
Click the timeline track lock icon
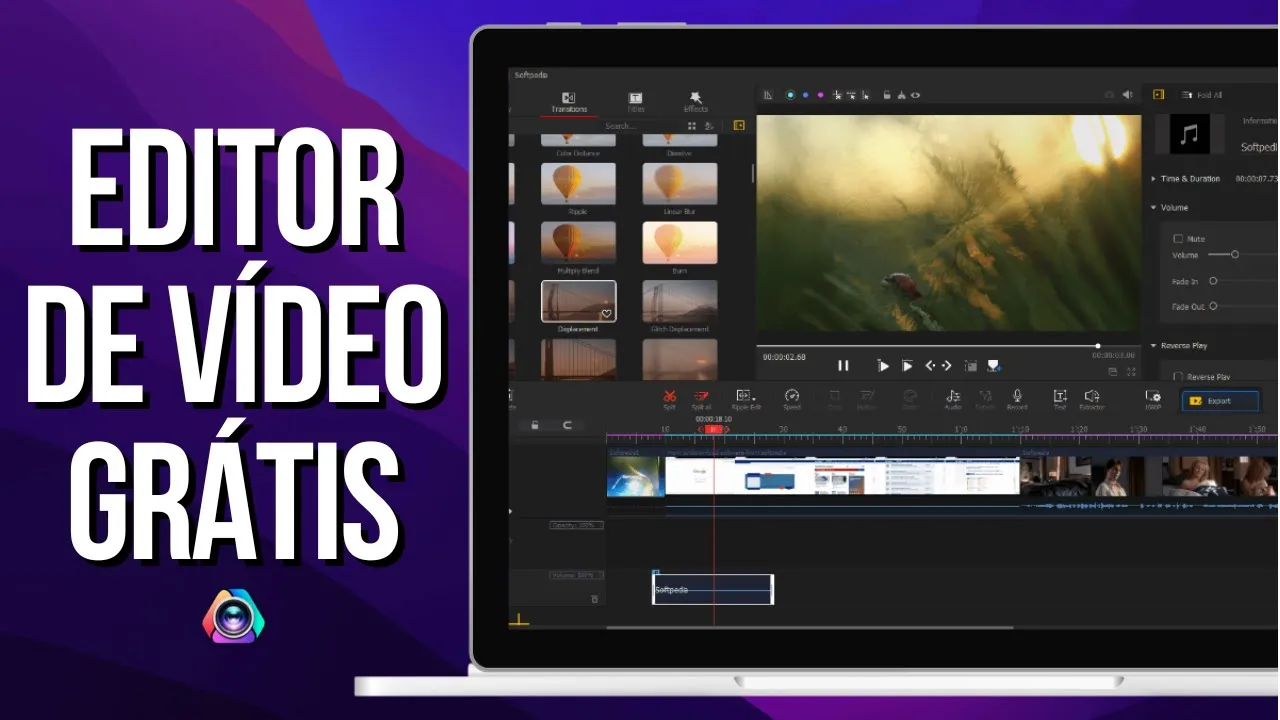click(x=535, y=425)
